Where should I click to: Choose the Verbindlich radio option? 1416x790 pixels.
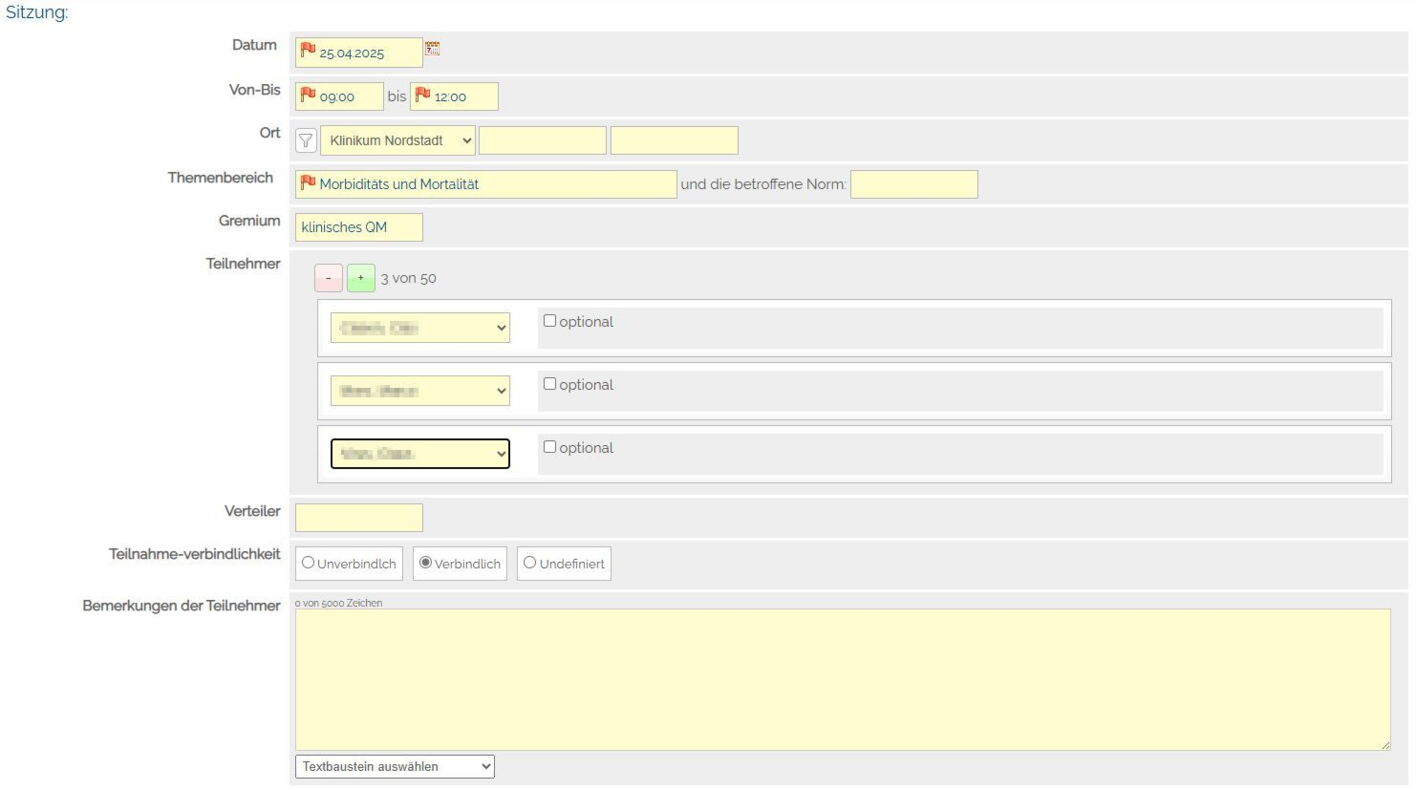[x=426, y=564]
